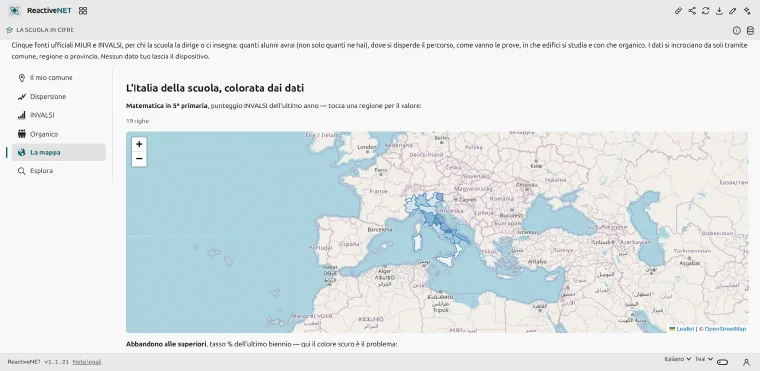Image resolution: width=760 pixels, height=371 pixels.
Task: Open the share icon in the top bar
Action: pyautogui.click(x=692, y=11)
